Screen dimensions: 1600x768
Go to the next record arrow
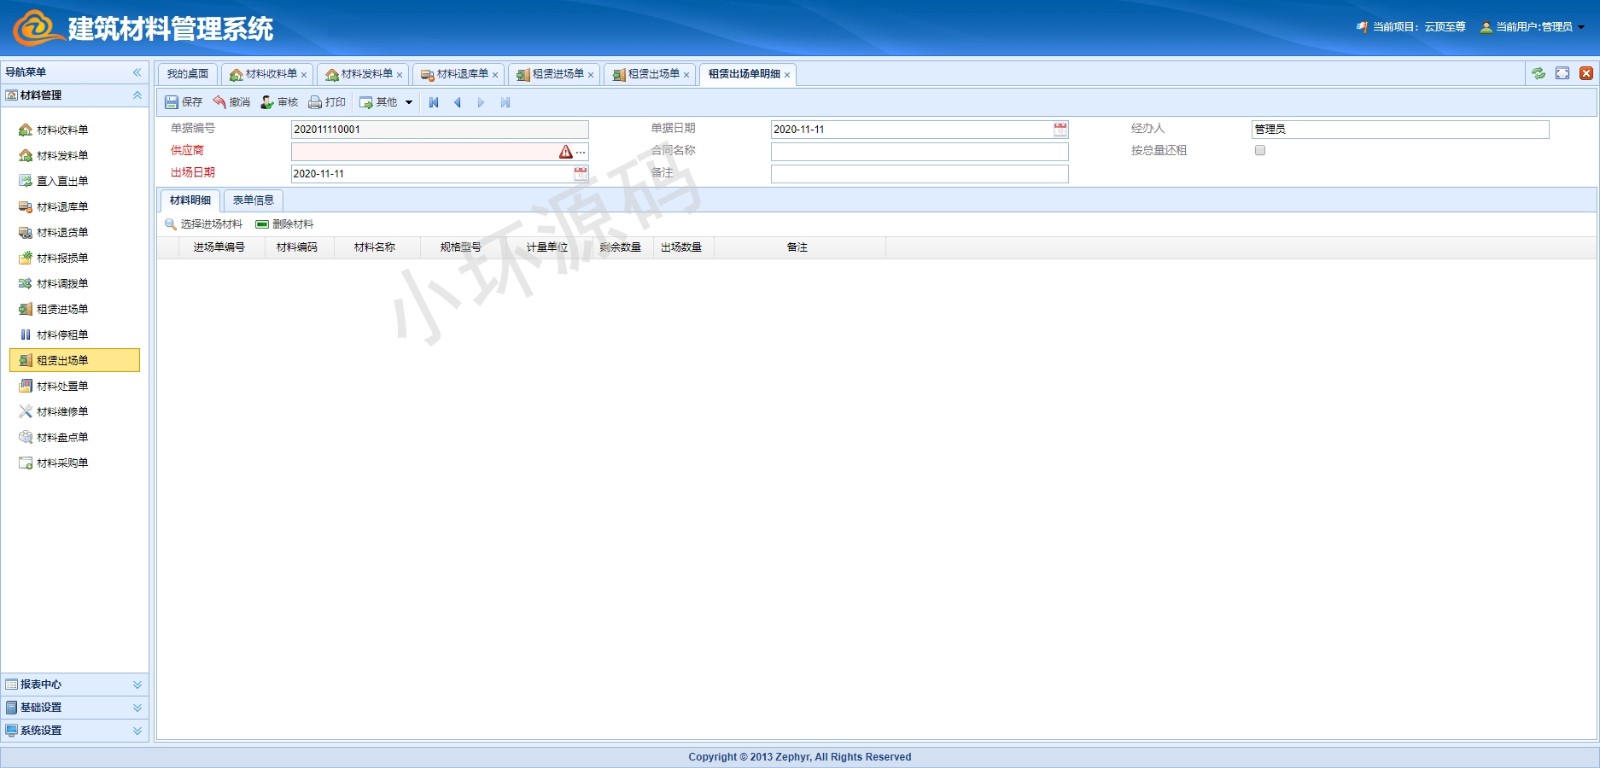[x=481, y=102]
